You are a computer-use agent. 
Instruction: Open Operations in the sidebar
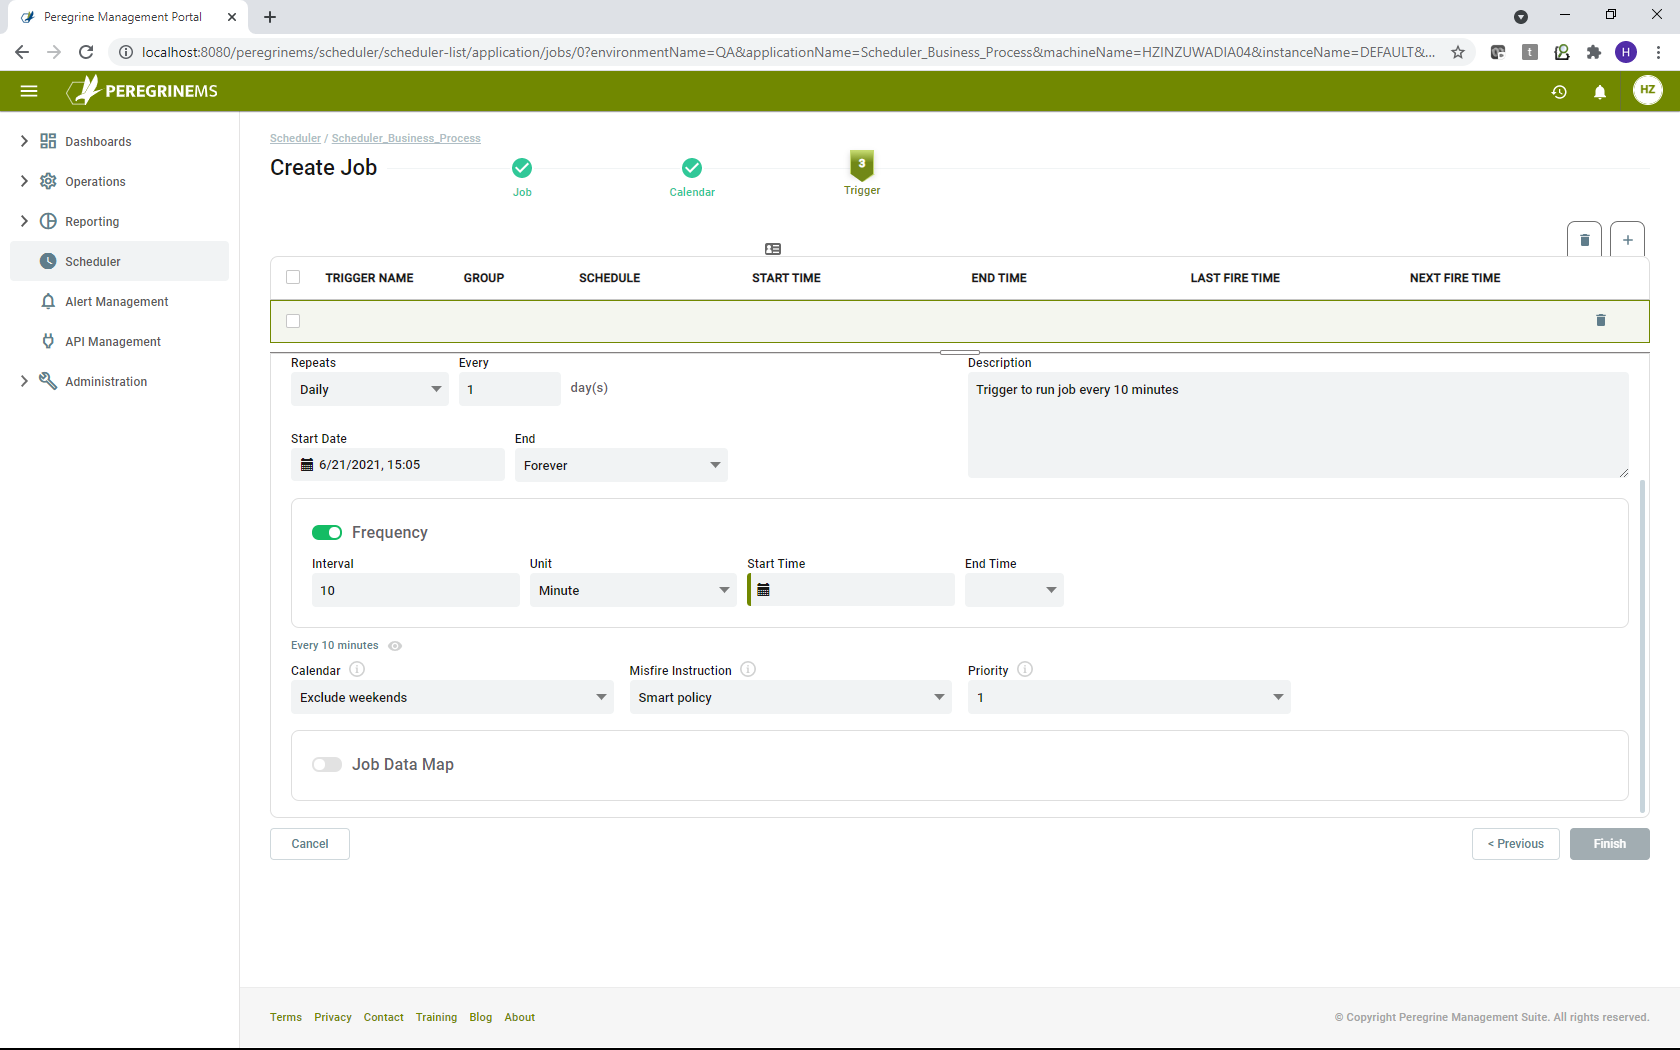[x=119, y=181]
